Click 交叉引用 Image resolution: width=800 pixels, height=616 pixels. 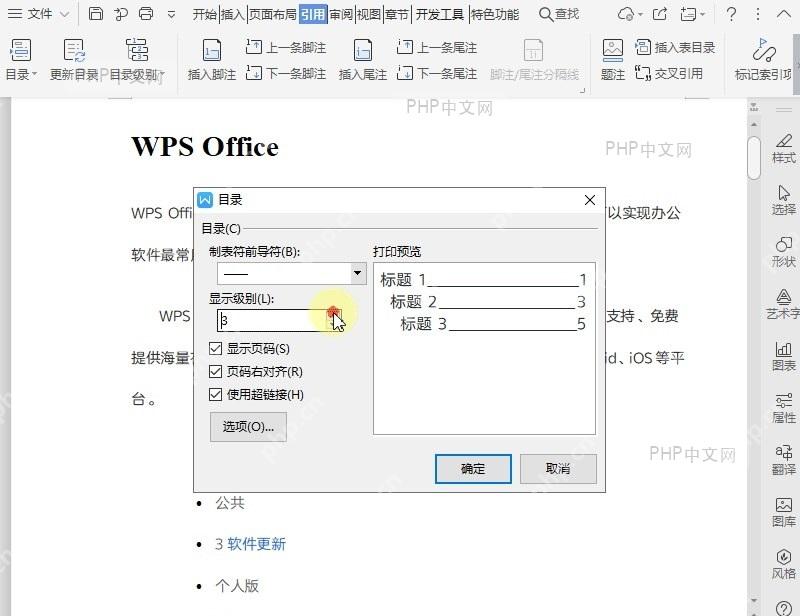(669, 73)
